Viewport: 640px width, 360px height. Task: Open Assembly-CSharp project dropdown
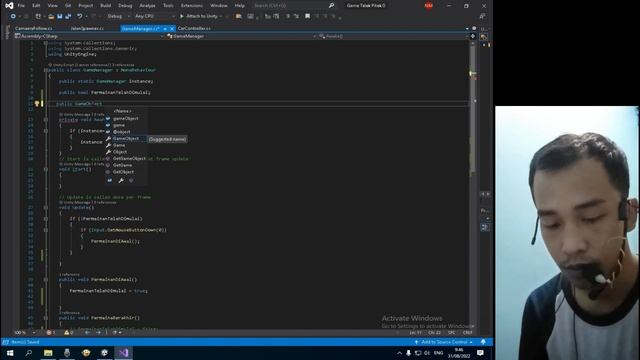click(x=89, y=36)
